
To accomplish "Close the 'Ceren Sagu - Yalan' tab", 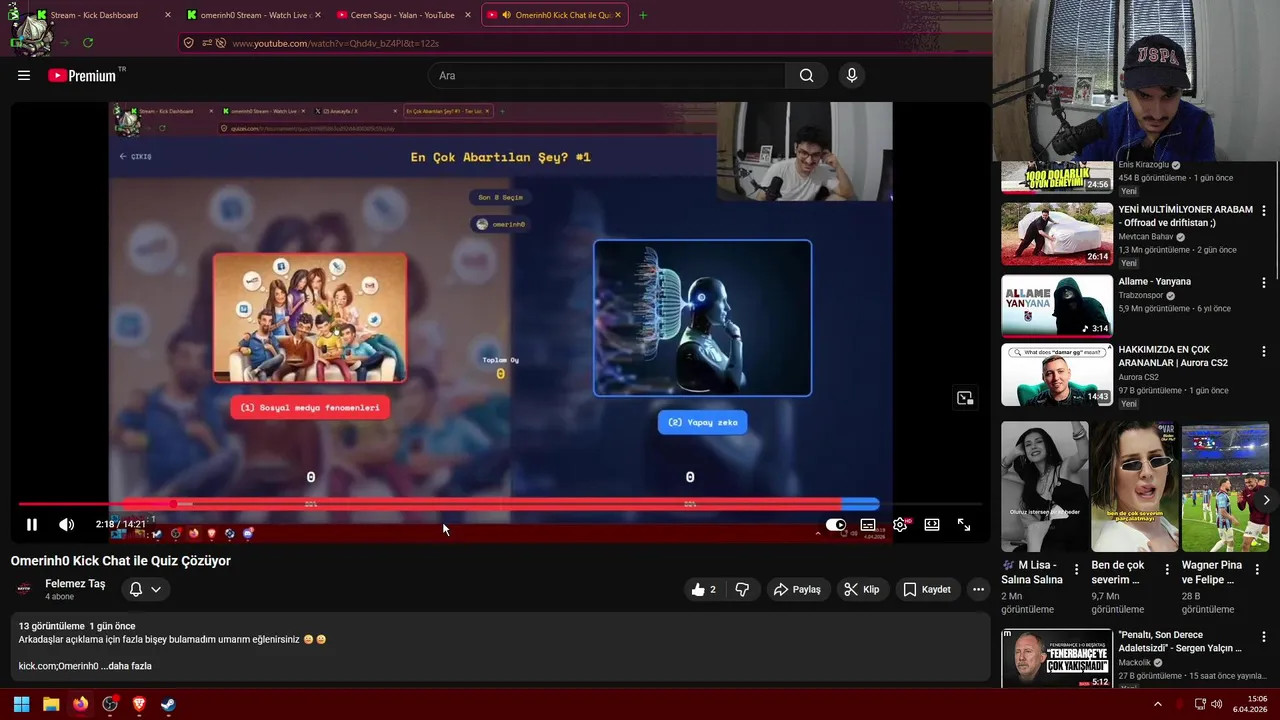I will coord(467,15).
